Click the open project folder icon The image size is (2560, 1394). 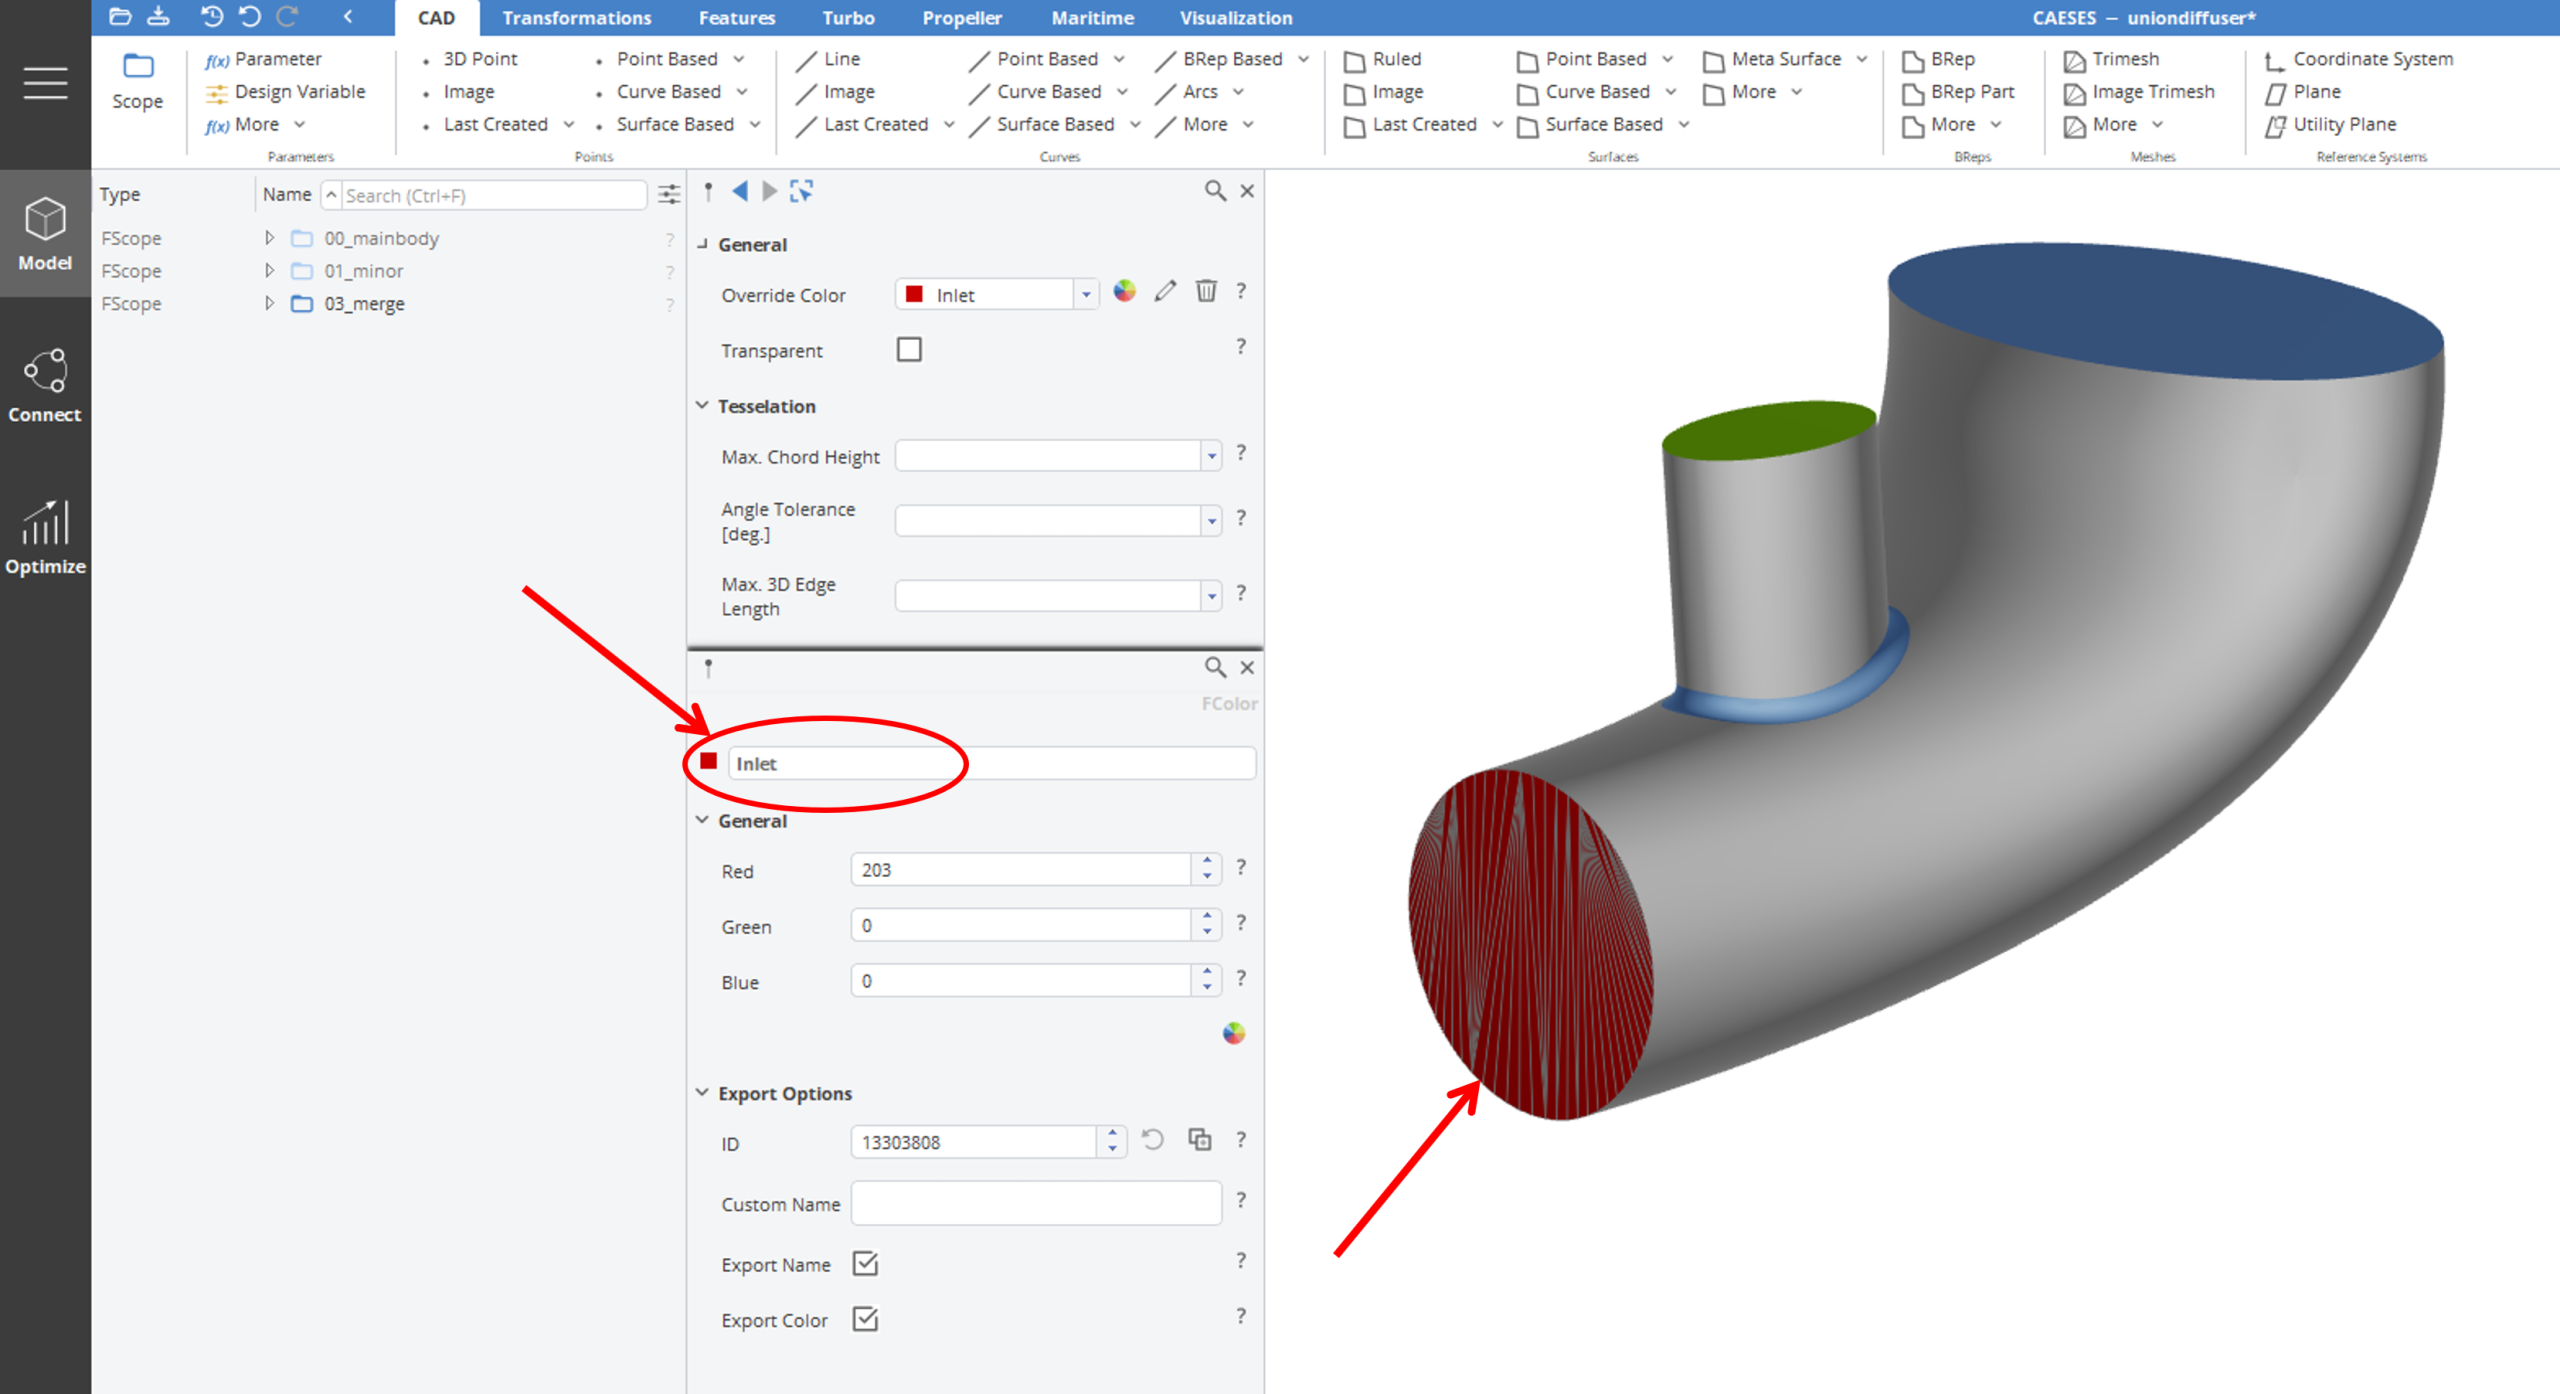click(120, 16)
